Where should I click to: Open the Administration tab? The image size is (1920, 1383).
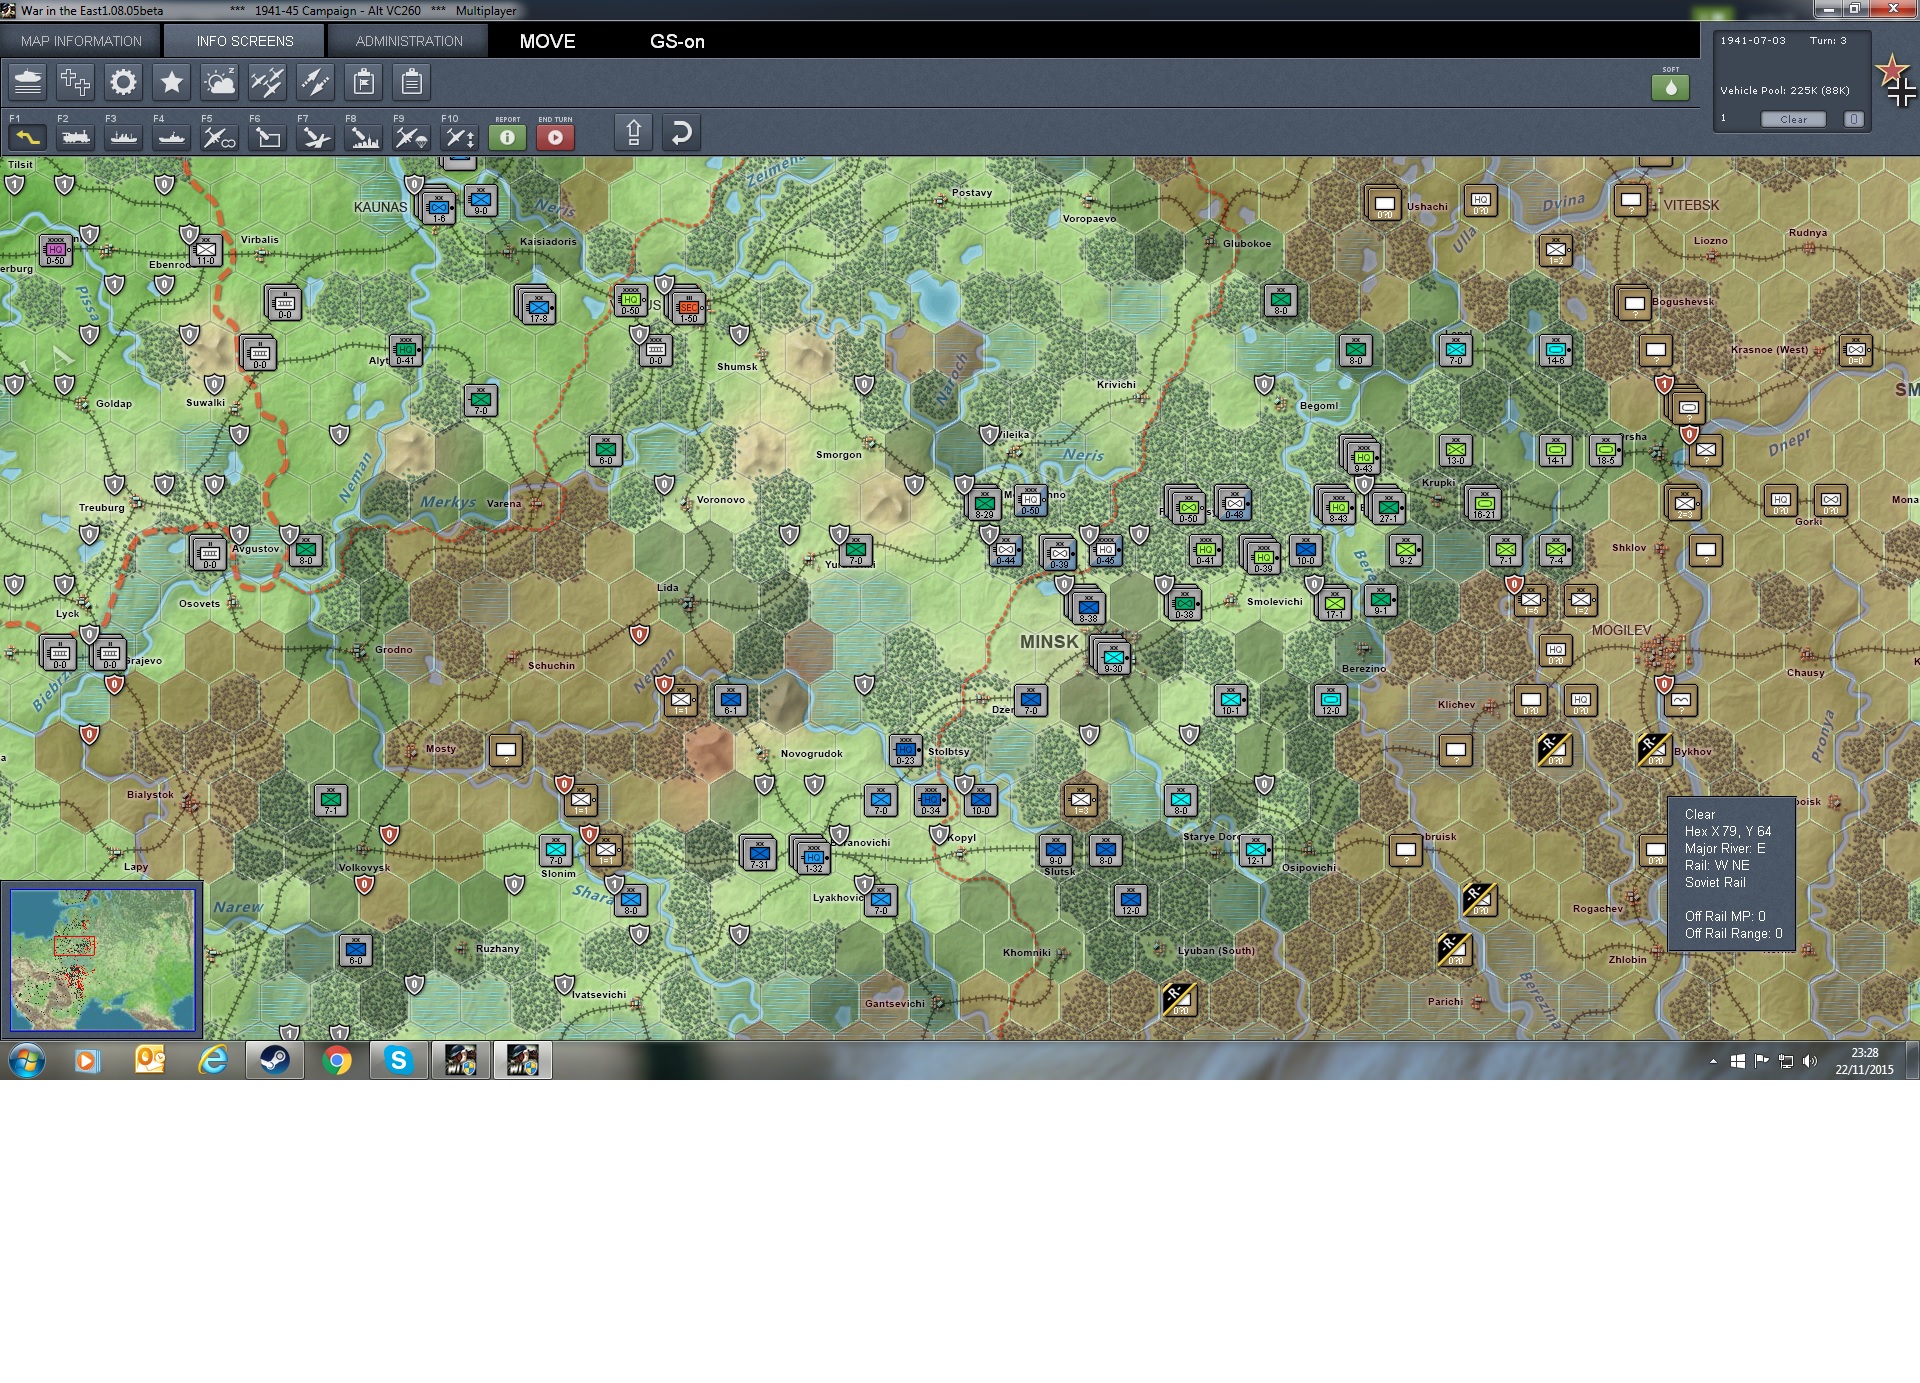click(x=409, y=41)
